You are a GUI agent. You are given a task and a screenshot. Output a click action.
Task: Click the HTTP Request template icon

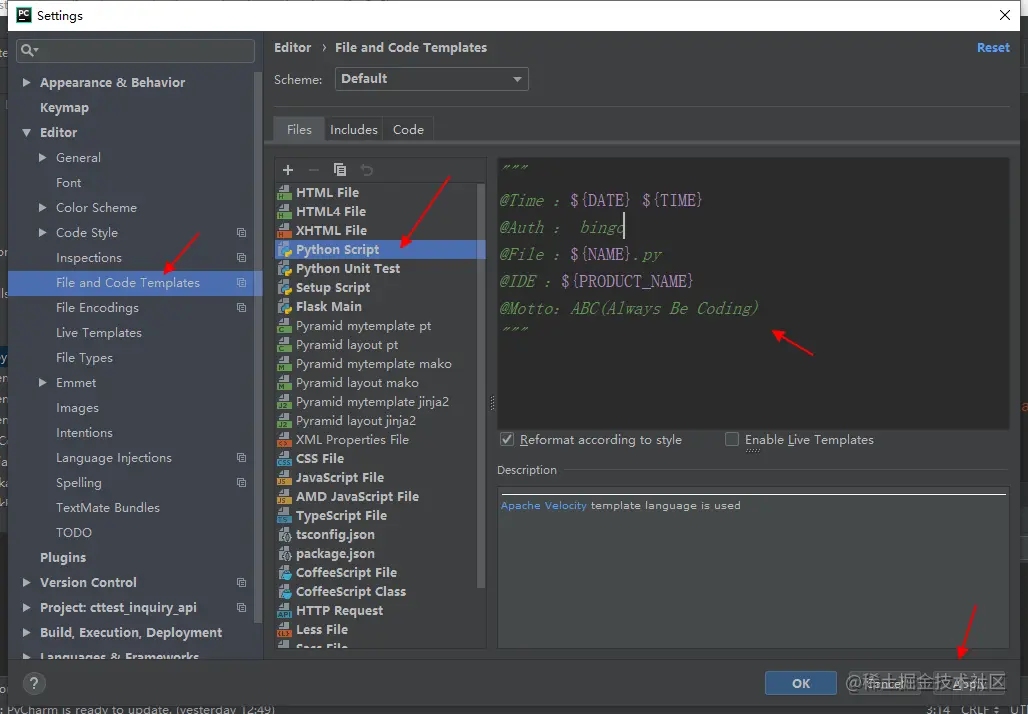click(x=284, y=611)
